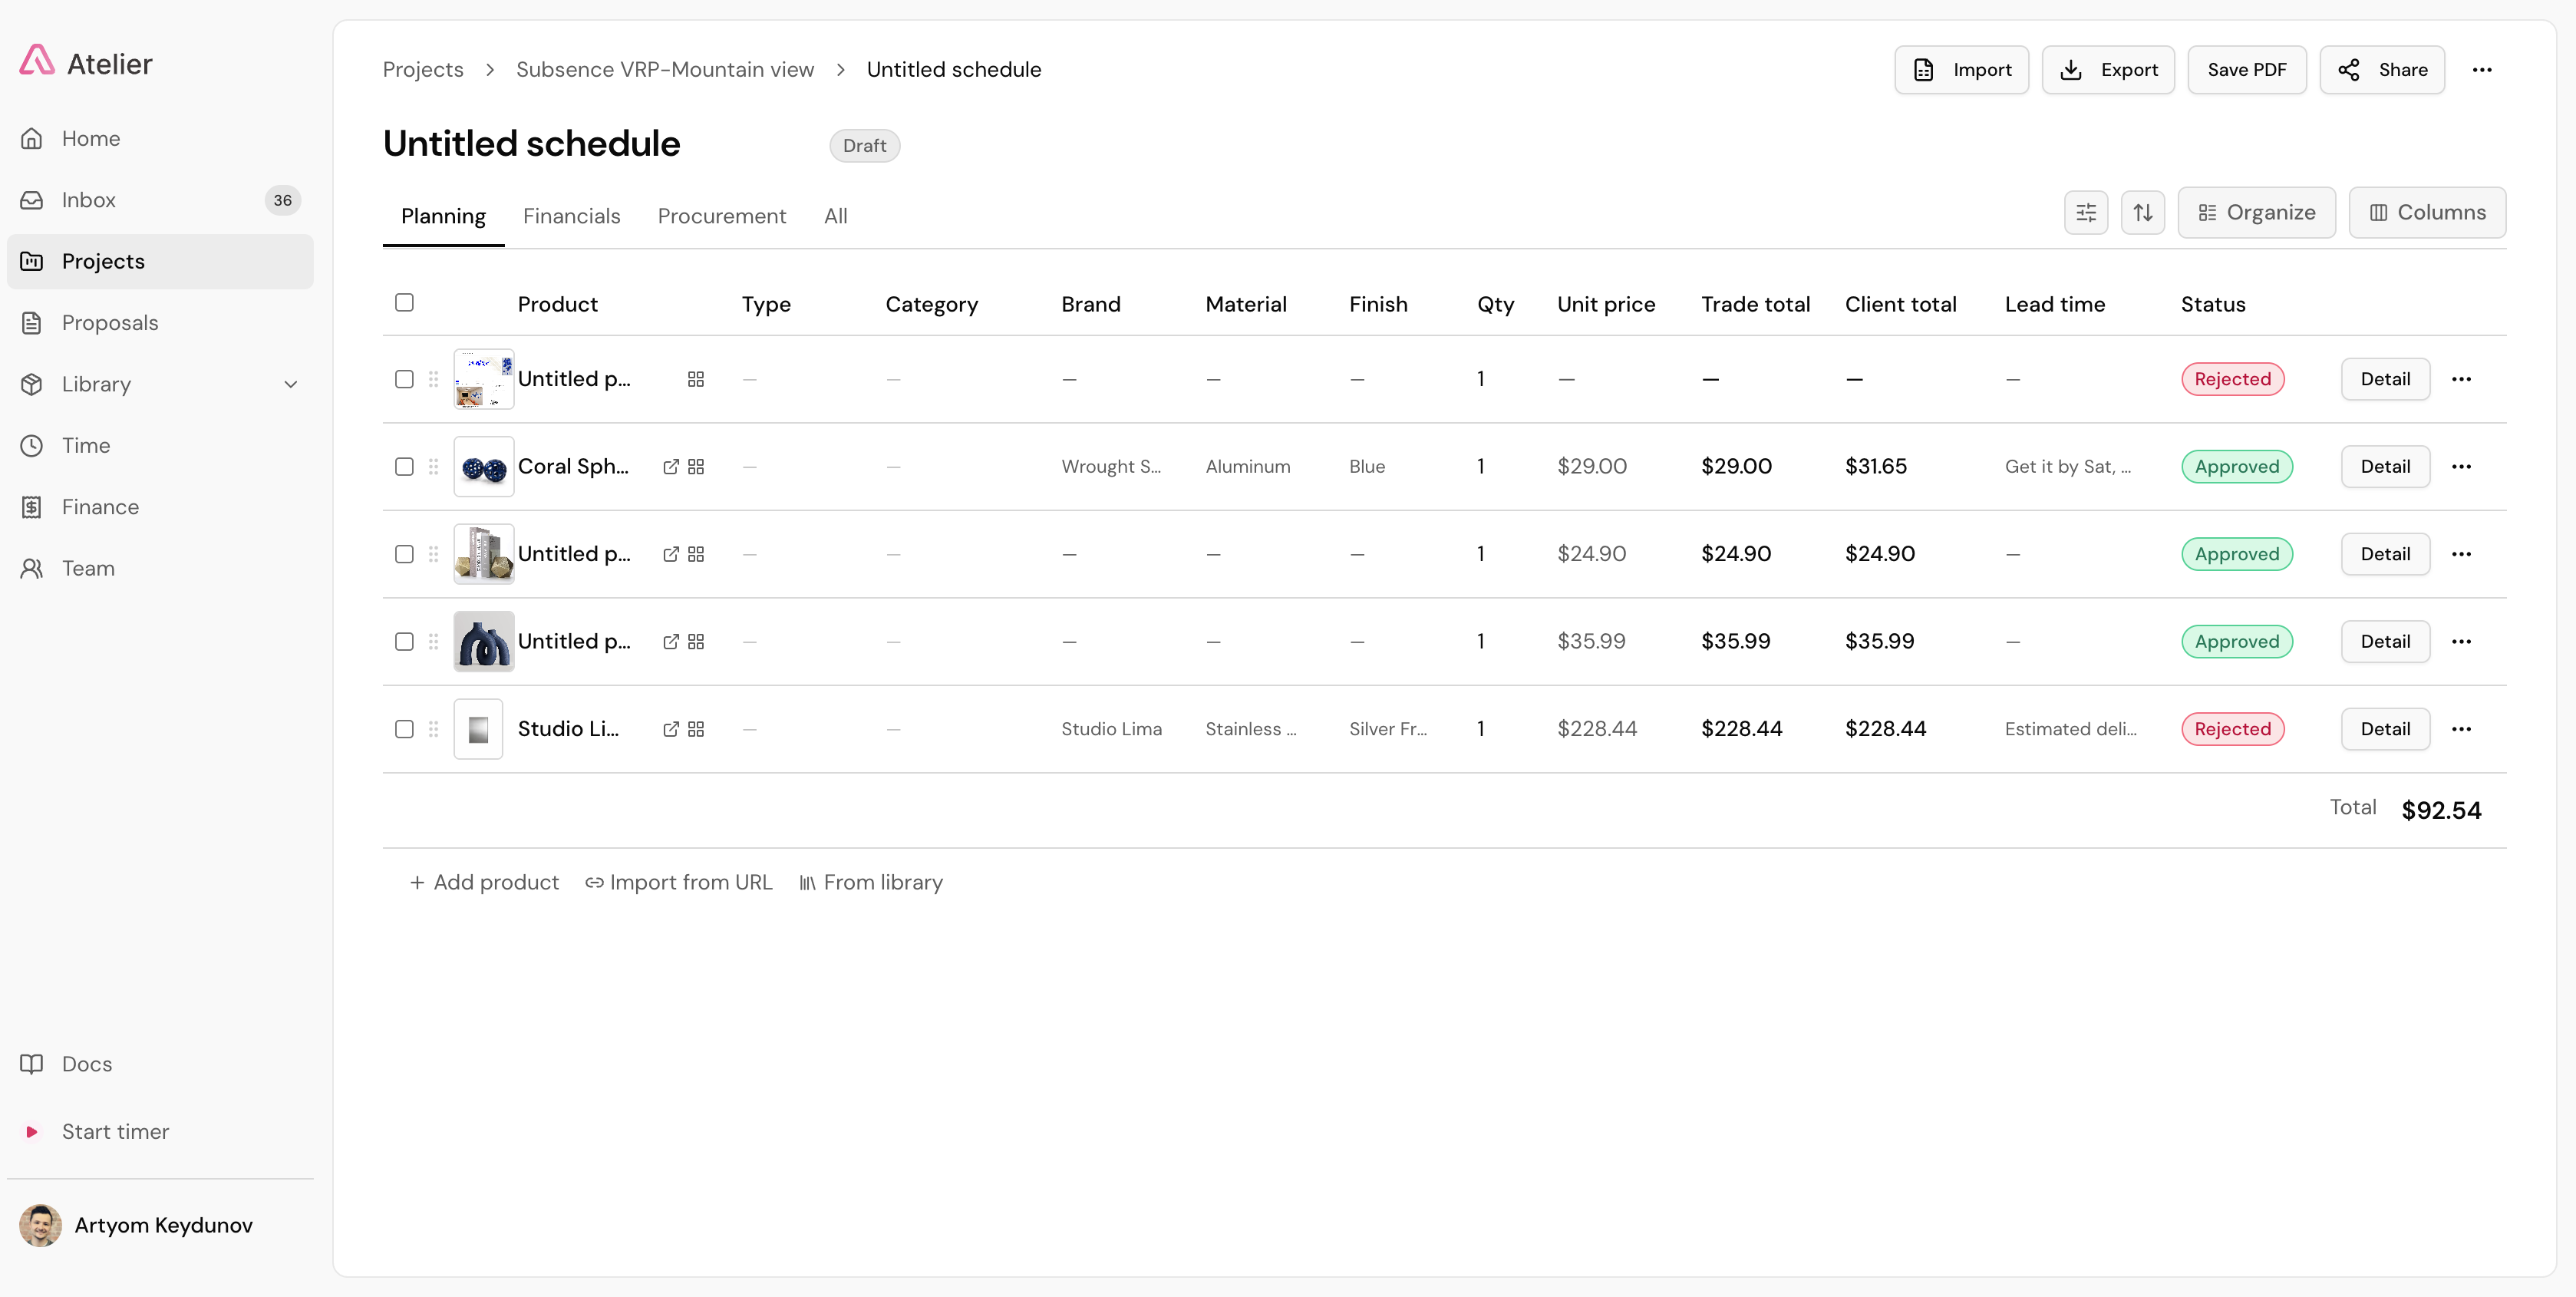
Task: Check the Studio Lima row checkbox
Action: [x=404, y=729]
